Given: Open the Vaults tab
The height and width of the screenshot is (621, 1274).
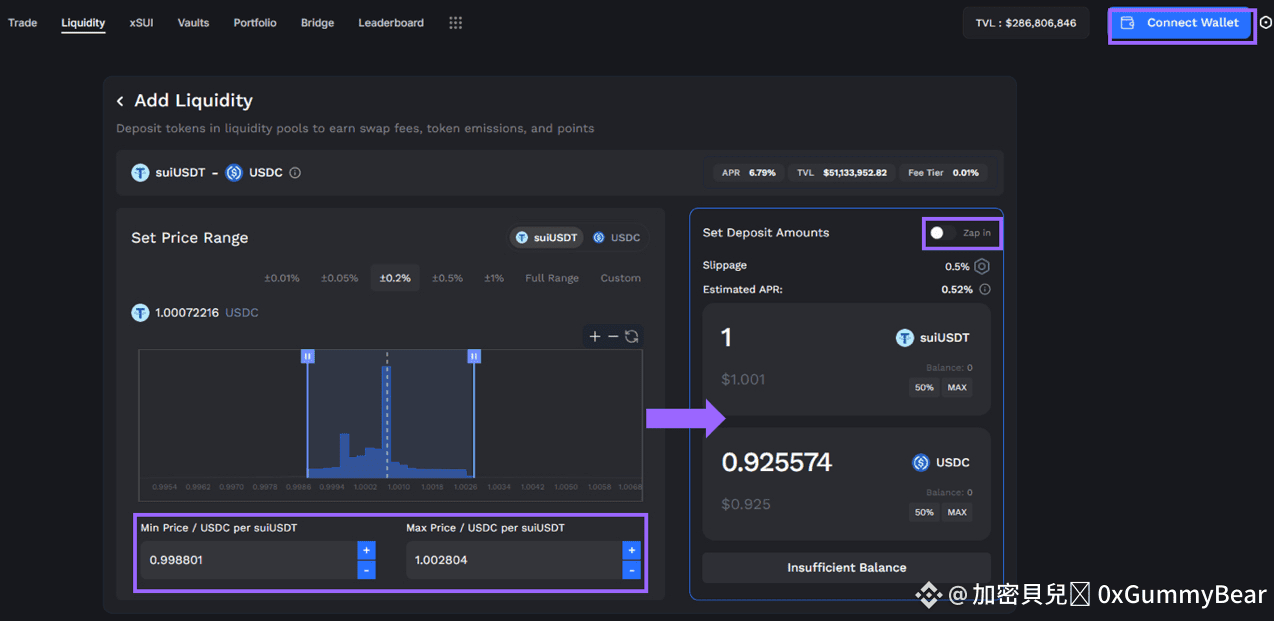Looking at the screenshot, I should pyautogui.click(x=193, y=23).
